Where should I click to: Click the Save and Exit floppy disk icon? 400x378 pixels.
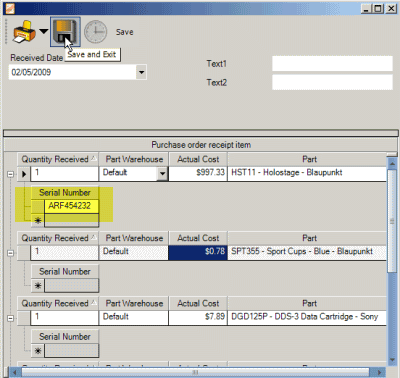click(x=65, y=32)
